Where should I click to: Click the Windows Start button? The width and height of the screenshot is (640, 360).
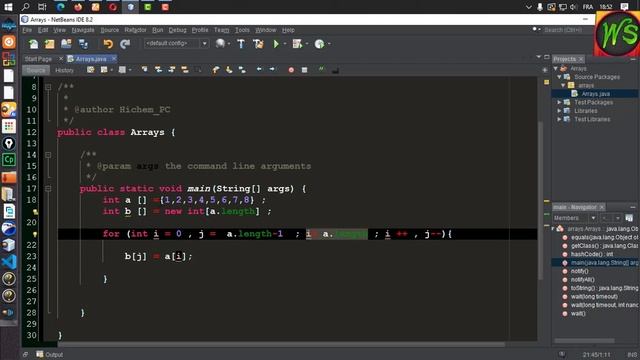click(x=8, y=7)
